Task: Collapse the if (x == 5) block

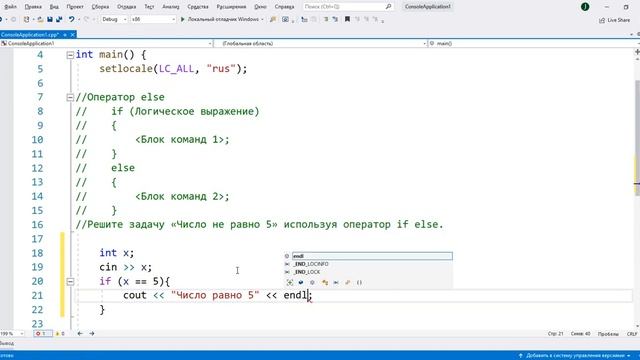Action: click(70, 281)
